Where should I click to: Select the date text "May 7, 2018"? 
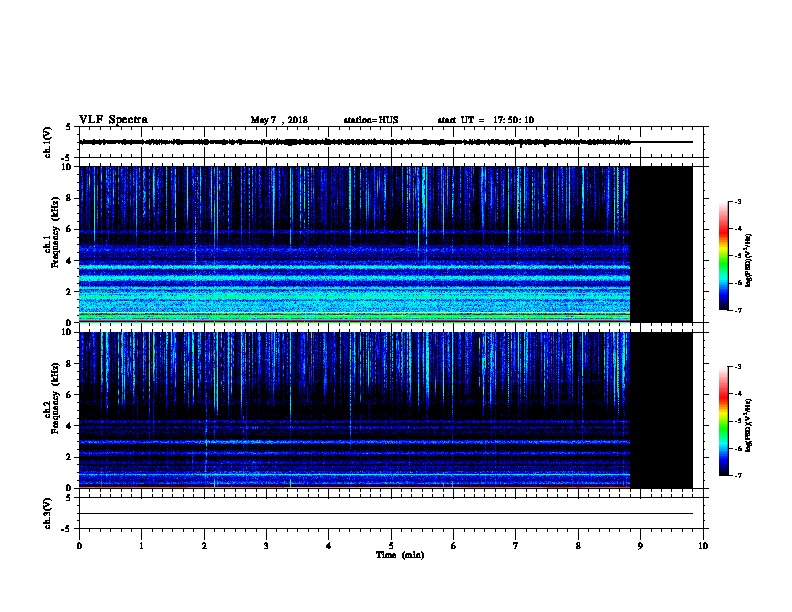click(279, 120)
